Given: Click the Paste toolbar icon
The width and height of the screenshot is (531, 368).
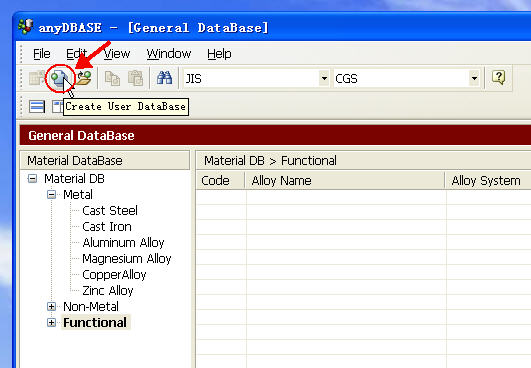Looking at the screenshot, I should point(135,78).
